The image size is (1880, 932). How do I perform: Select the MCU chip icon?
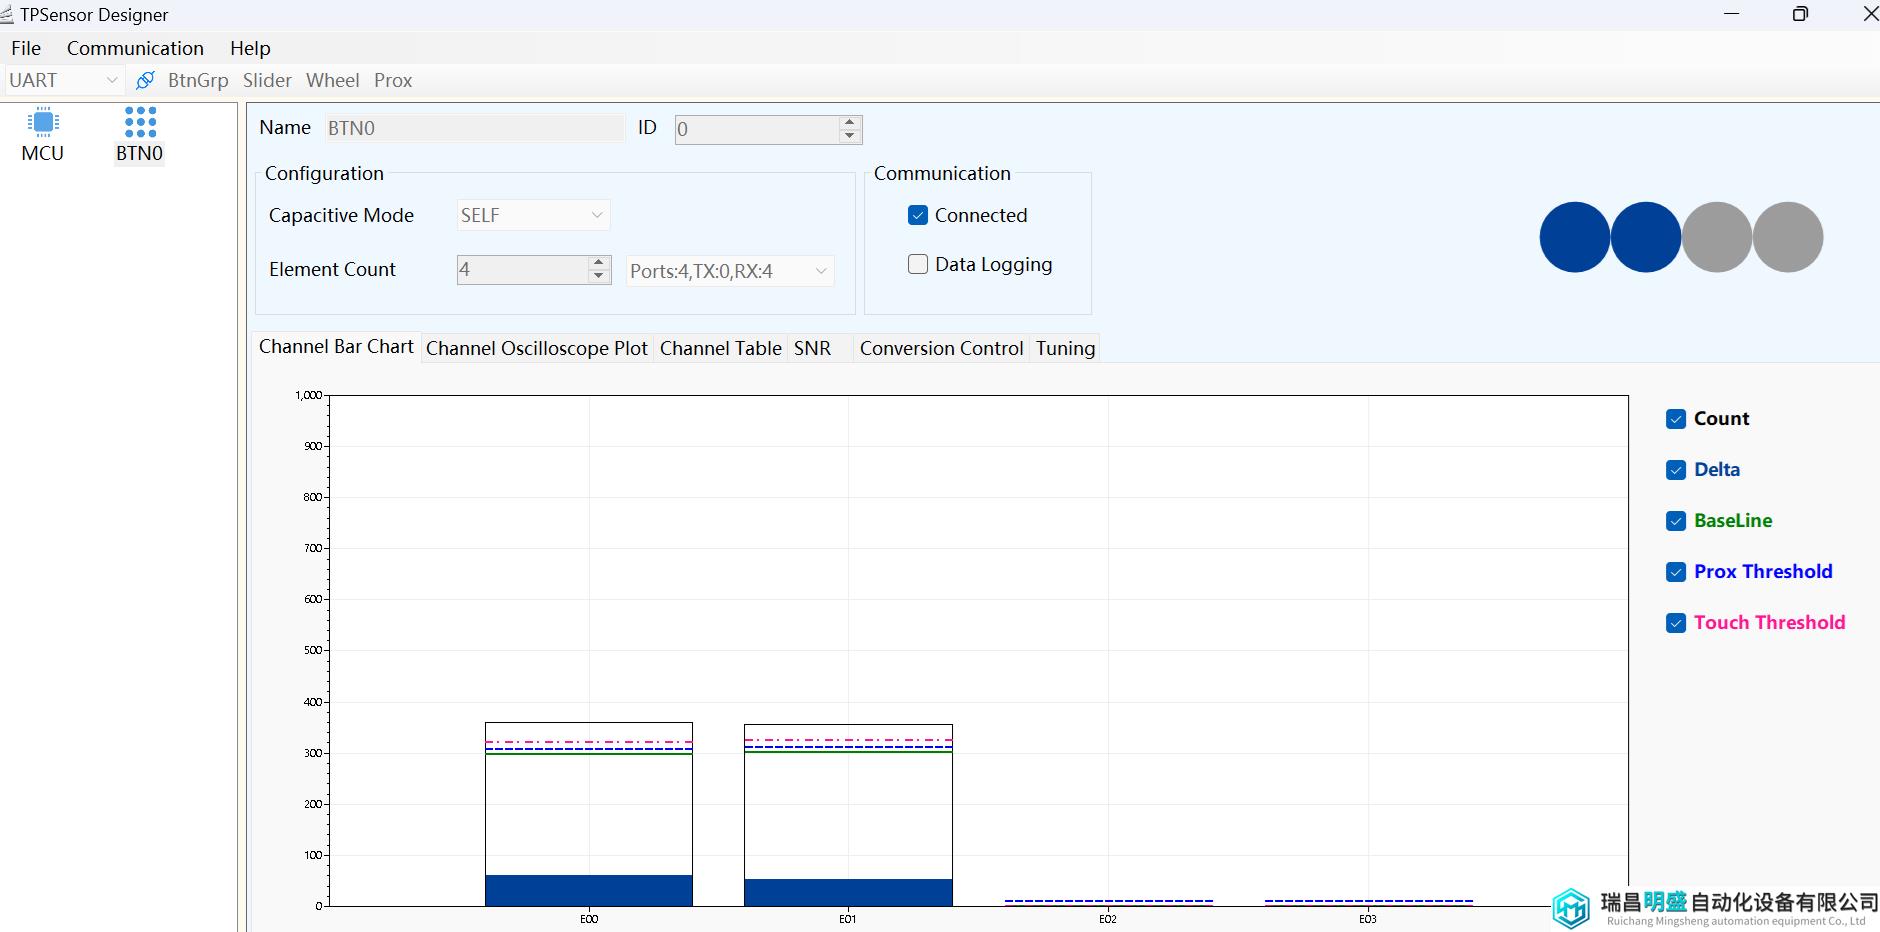pos(43,123)
